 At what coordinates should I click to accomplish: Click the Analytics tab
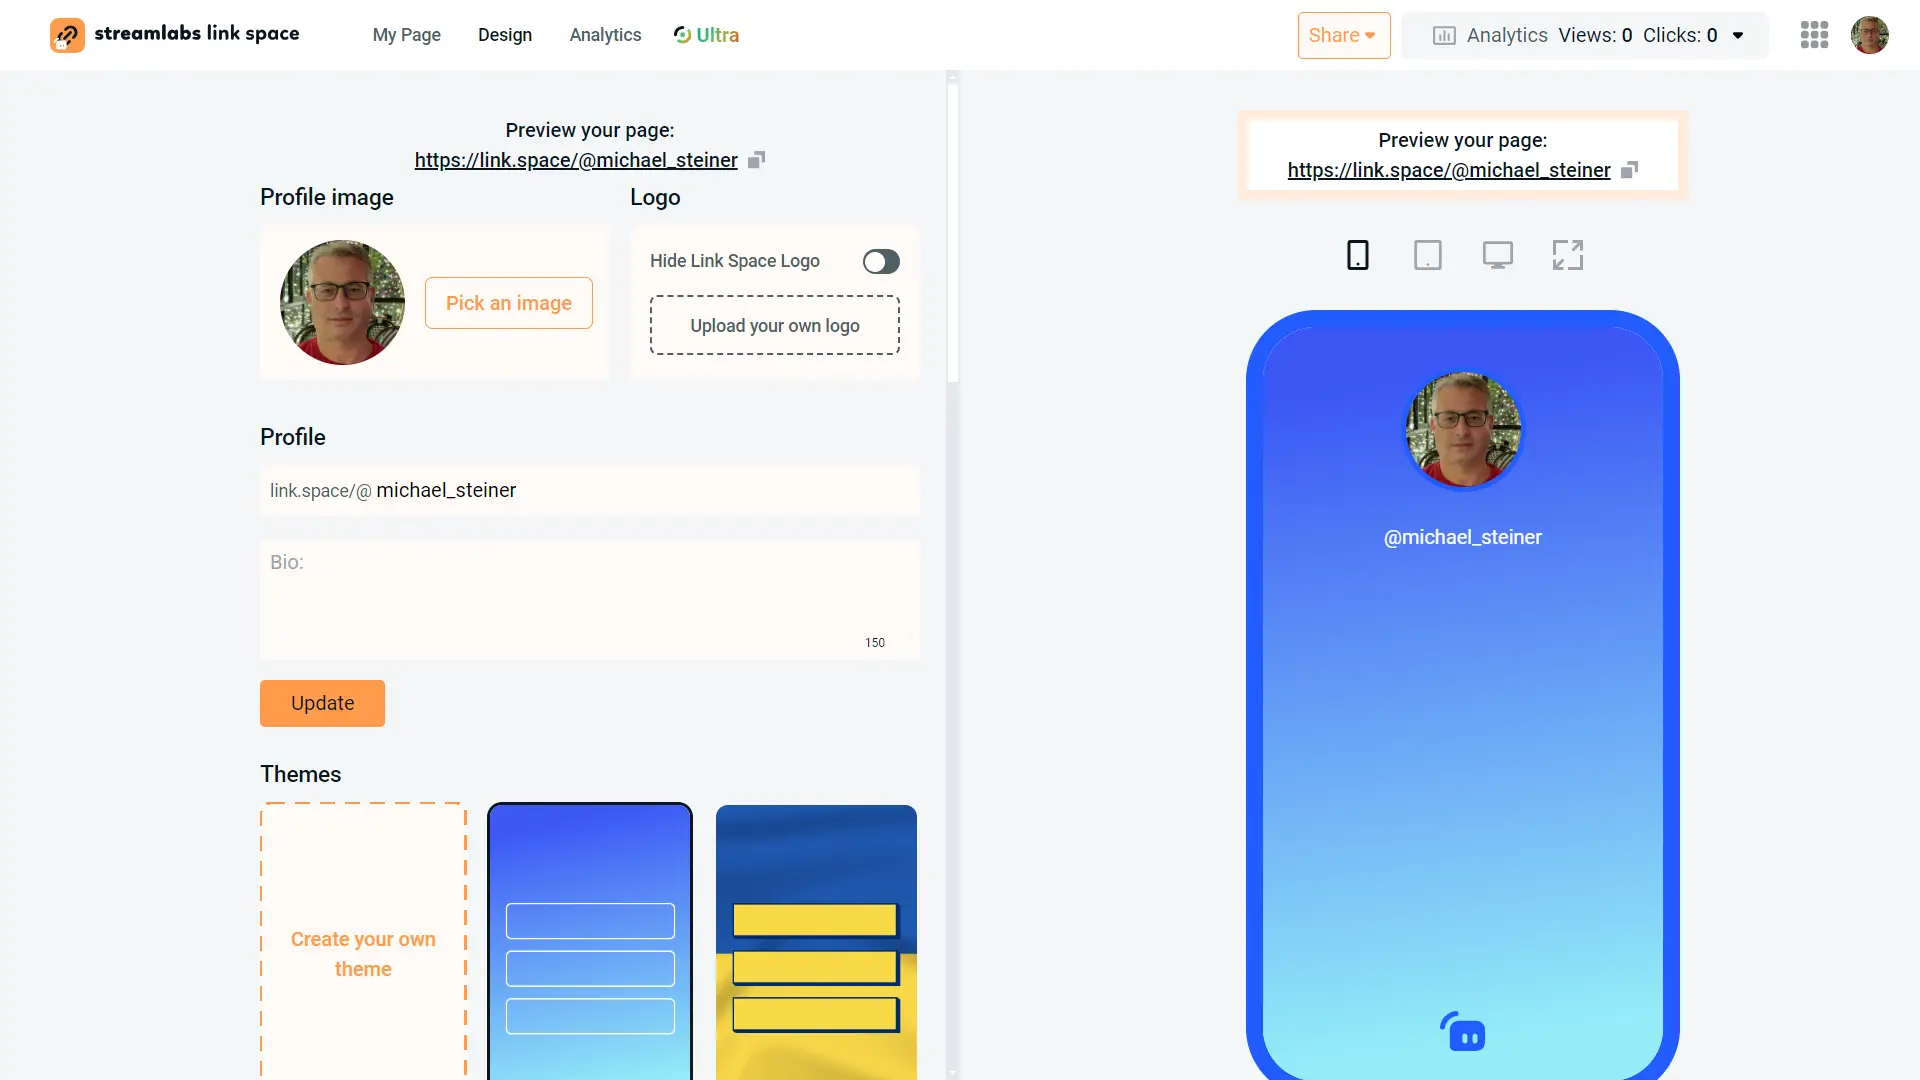point(605,36)
